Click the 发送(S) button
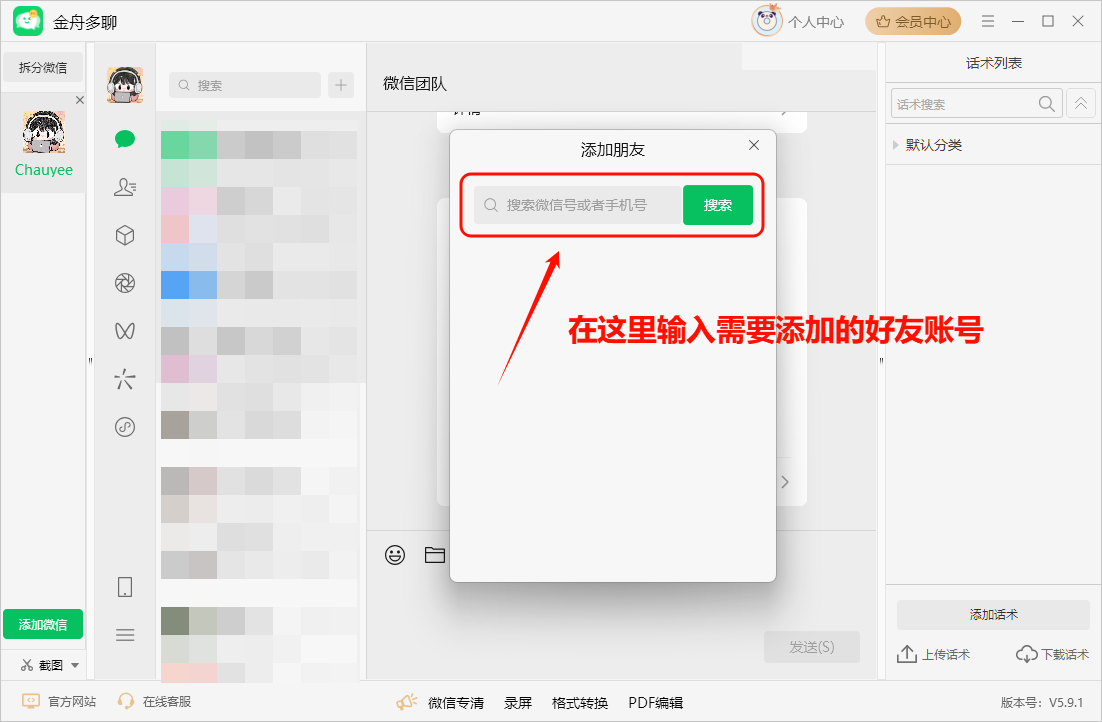Screen dimensions: 1102x722 (x=812, y=647)
